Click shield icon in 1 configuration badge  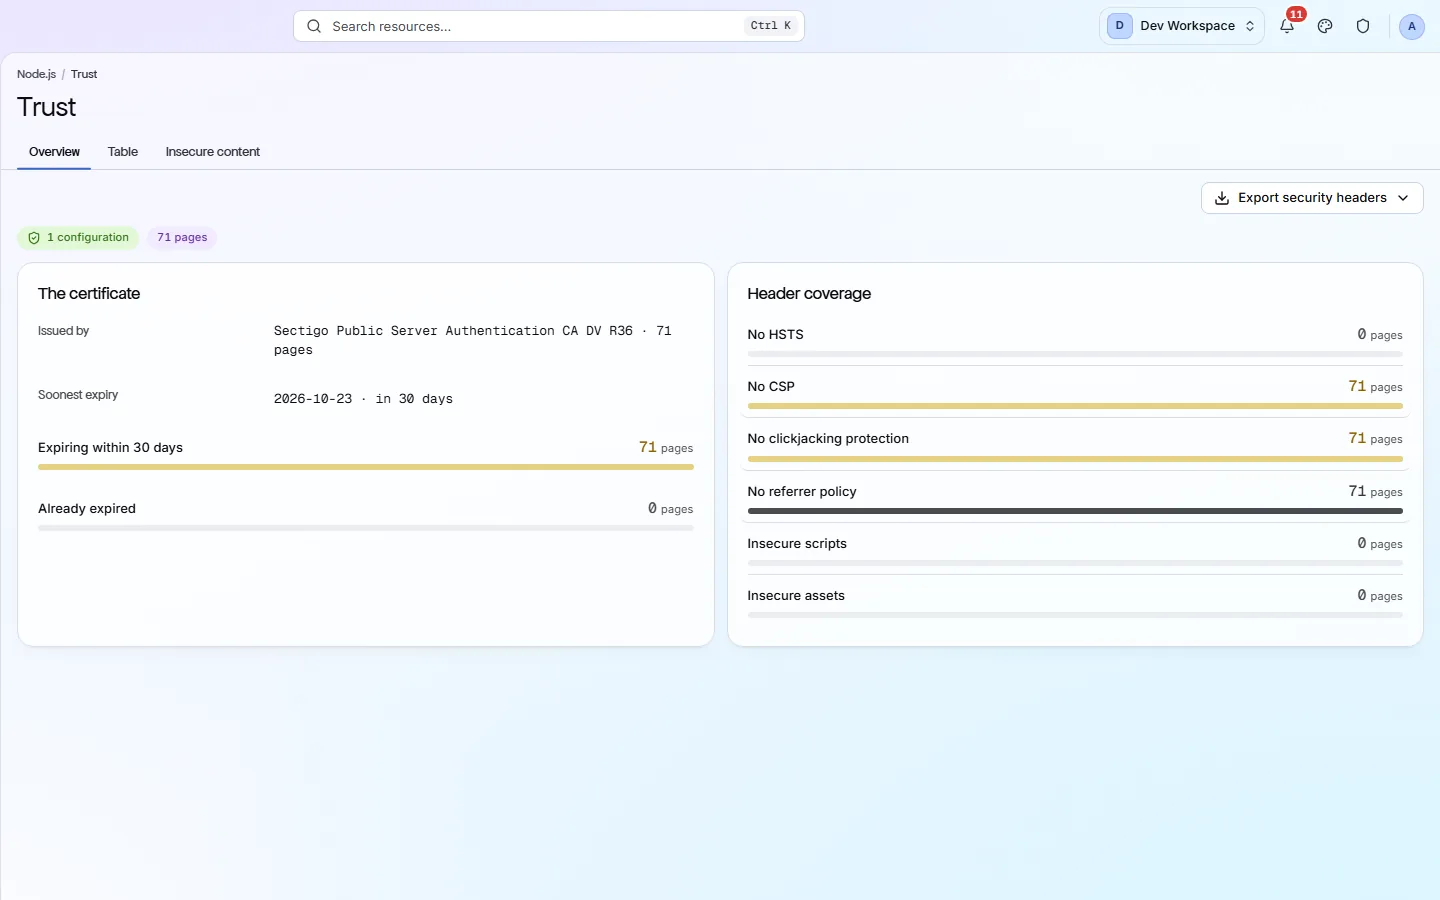34,238
